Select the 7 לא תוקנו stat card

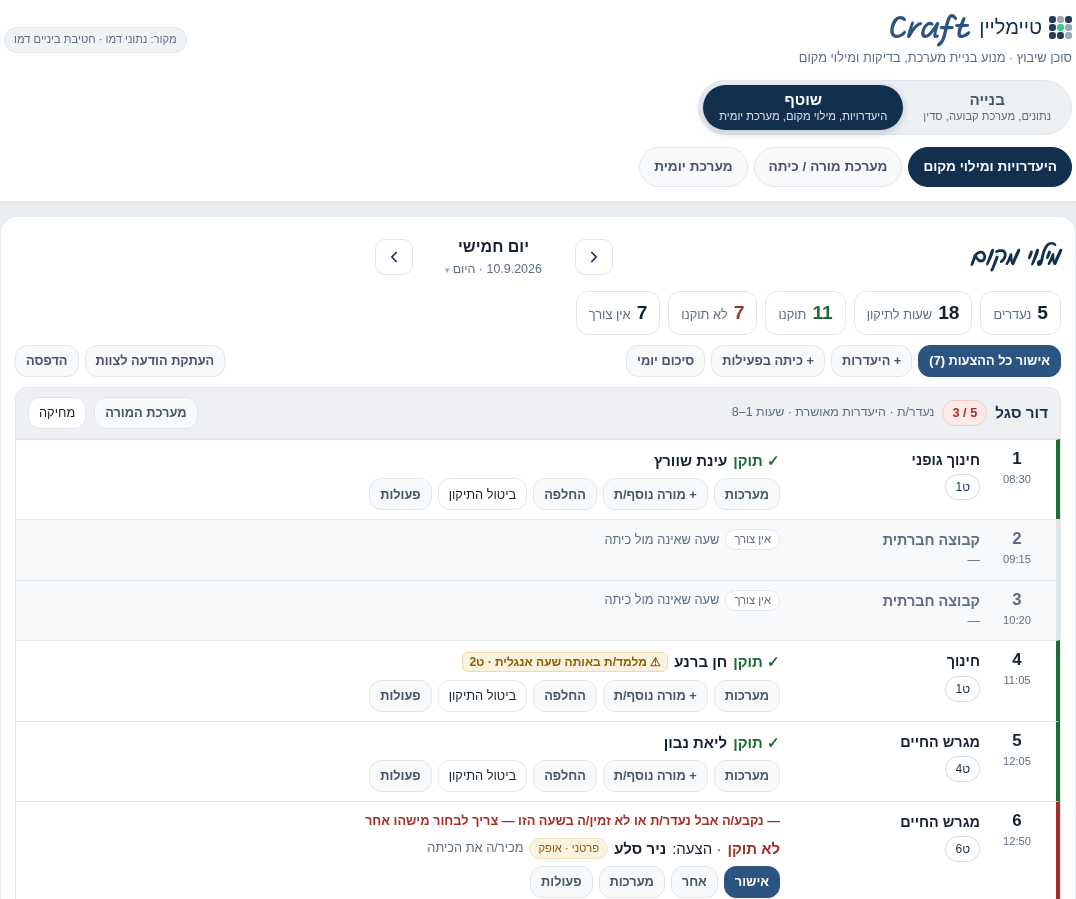click(712, 313)
